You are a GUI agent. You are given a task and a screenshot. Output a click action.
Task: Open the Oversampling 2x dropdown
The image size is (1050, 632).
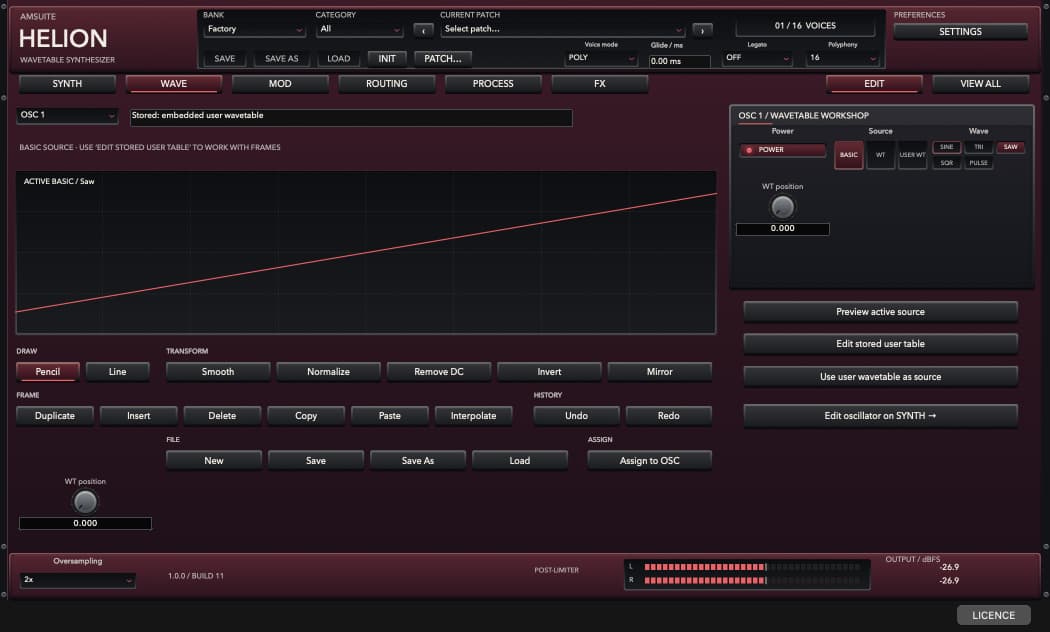(78, 580)
